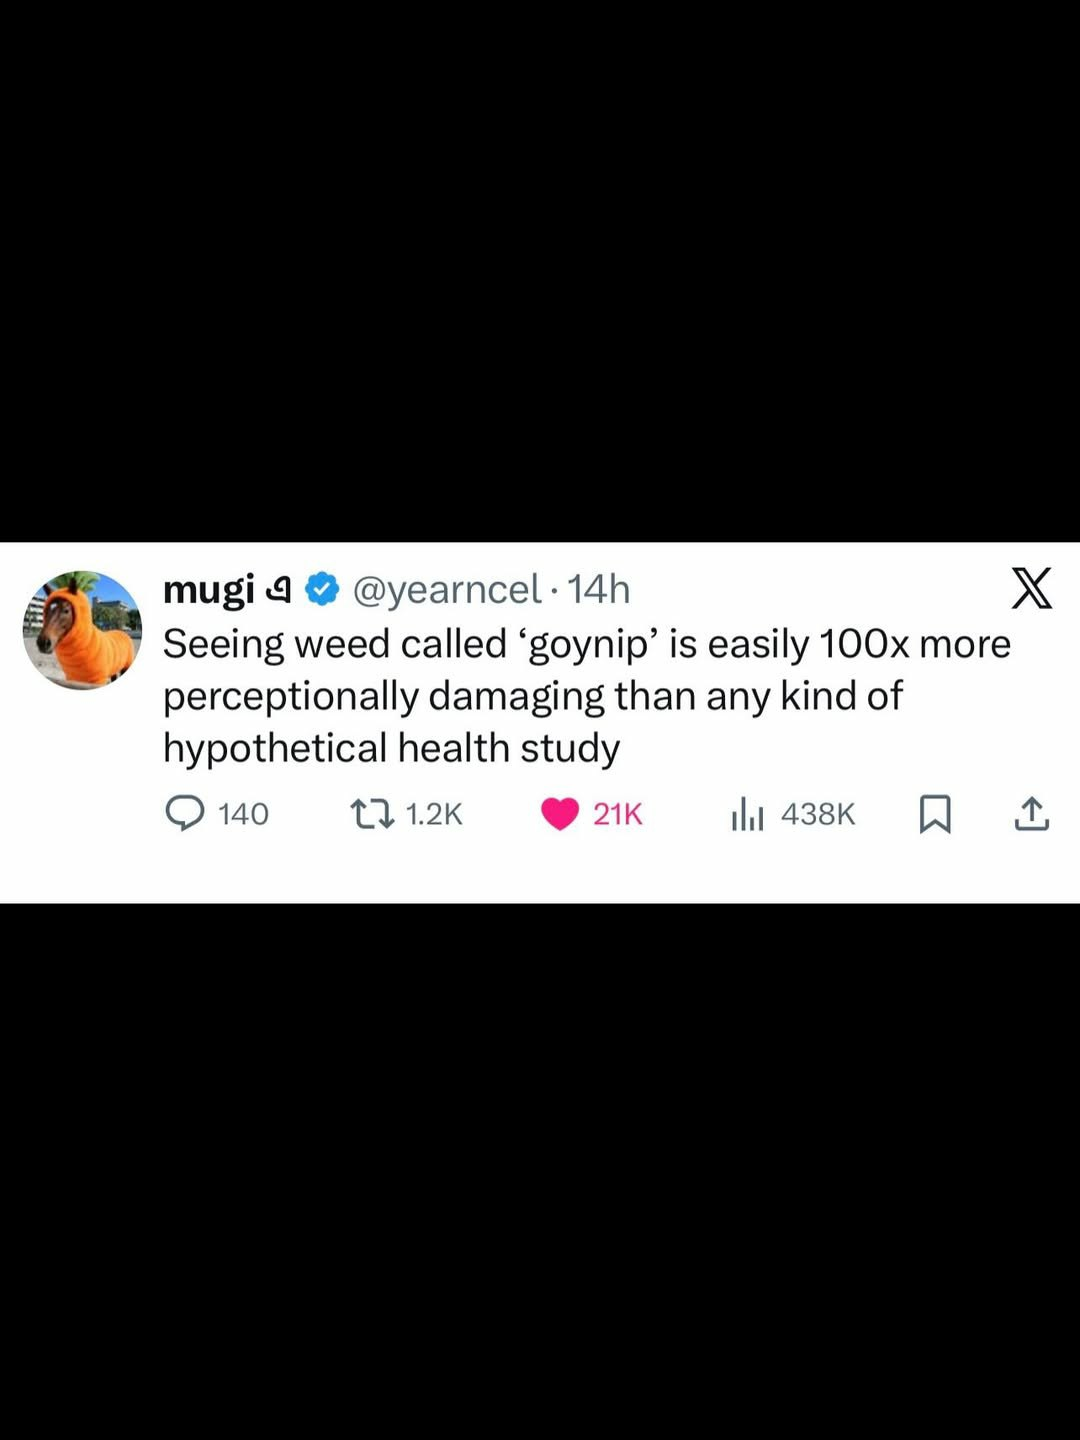Click the symbol glyph right after the name mugi

(279, 590)
